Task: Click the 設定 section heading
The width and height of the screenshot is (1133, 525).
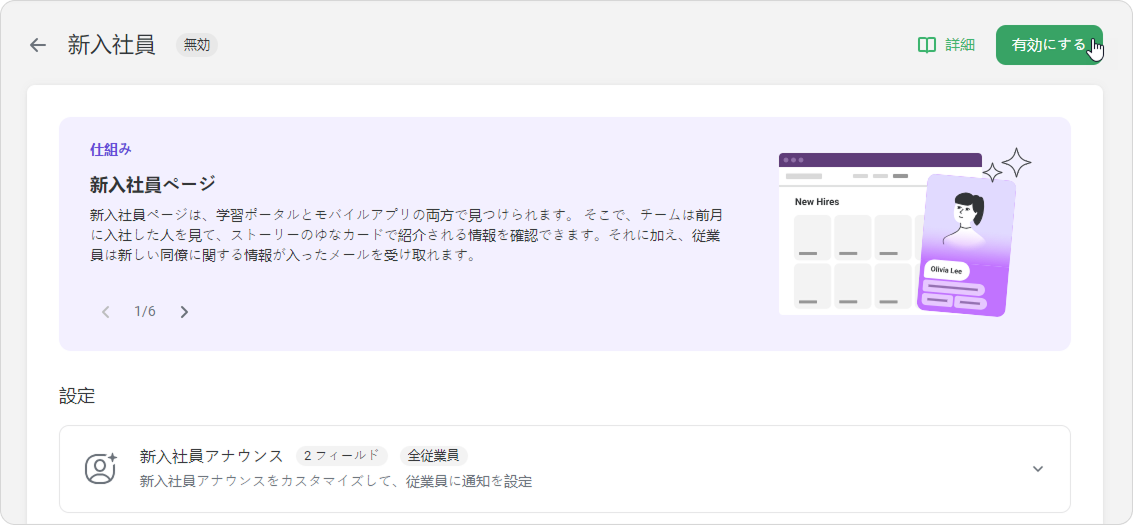Action: coord(77,396)
